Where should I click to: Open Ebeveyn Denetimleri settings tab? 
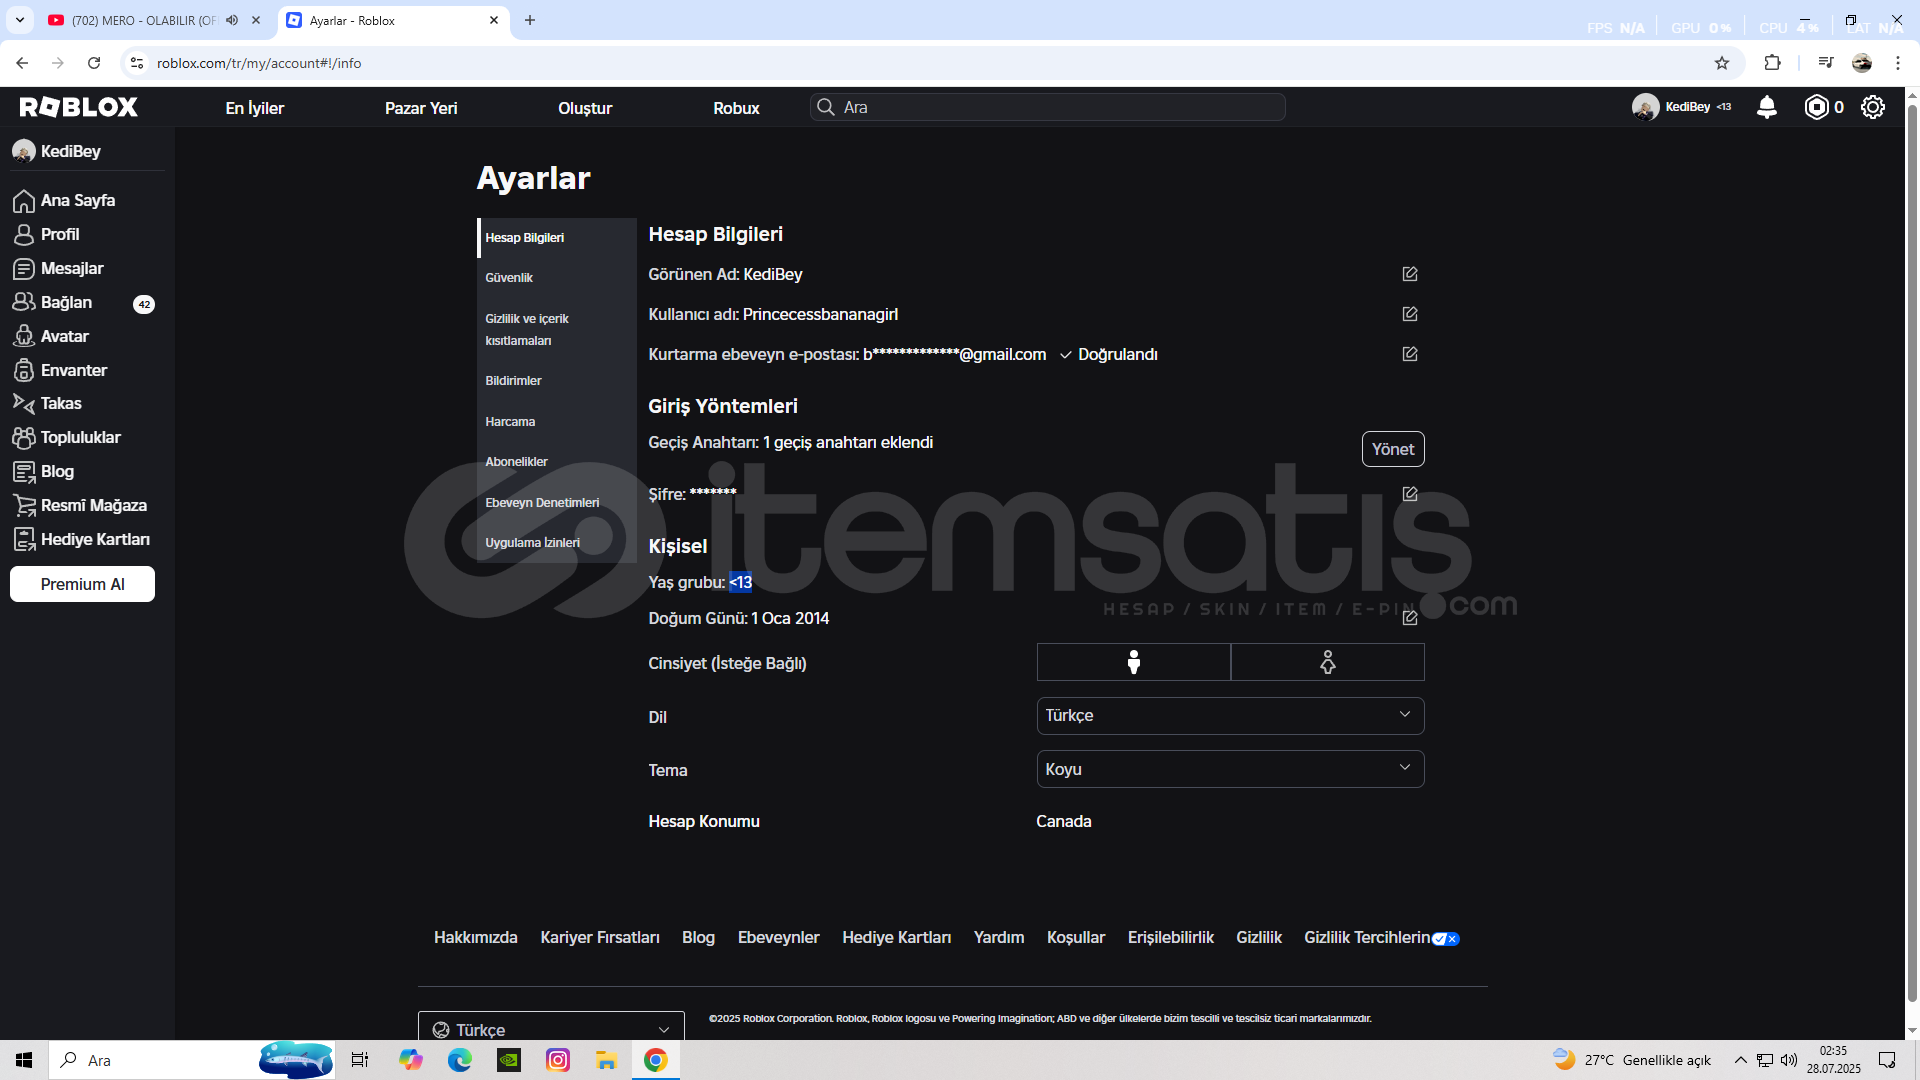(557, 503)
